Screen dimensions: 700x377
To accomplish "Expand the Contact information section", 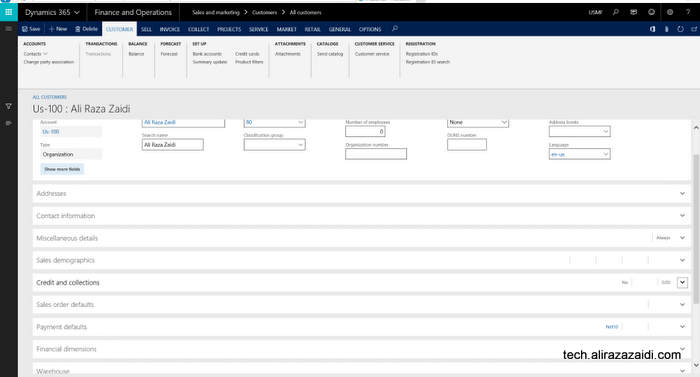I will tap(362, 216).
